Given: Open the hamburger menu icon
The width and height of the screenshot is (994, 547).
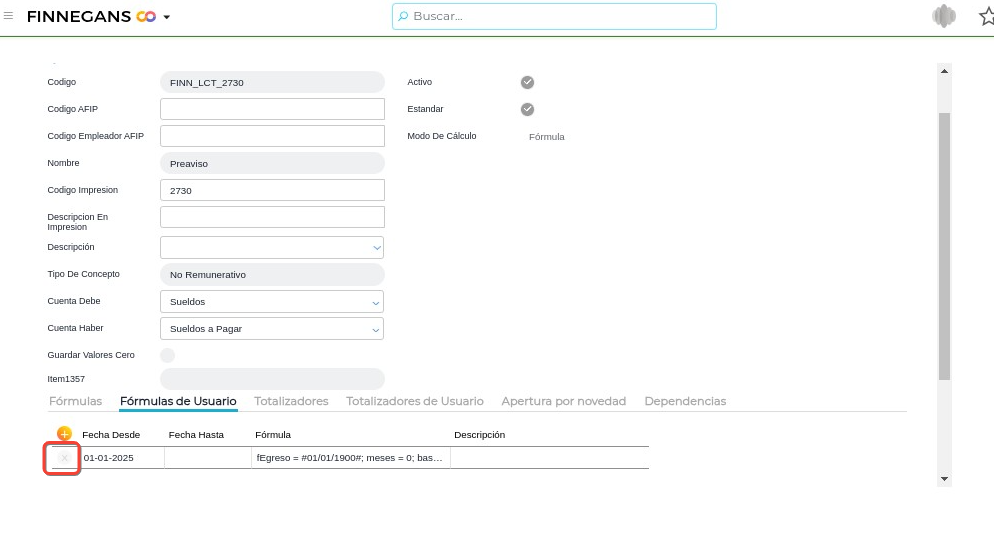Looking at the screenshot, I should coord(9,16).
